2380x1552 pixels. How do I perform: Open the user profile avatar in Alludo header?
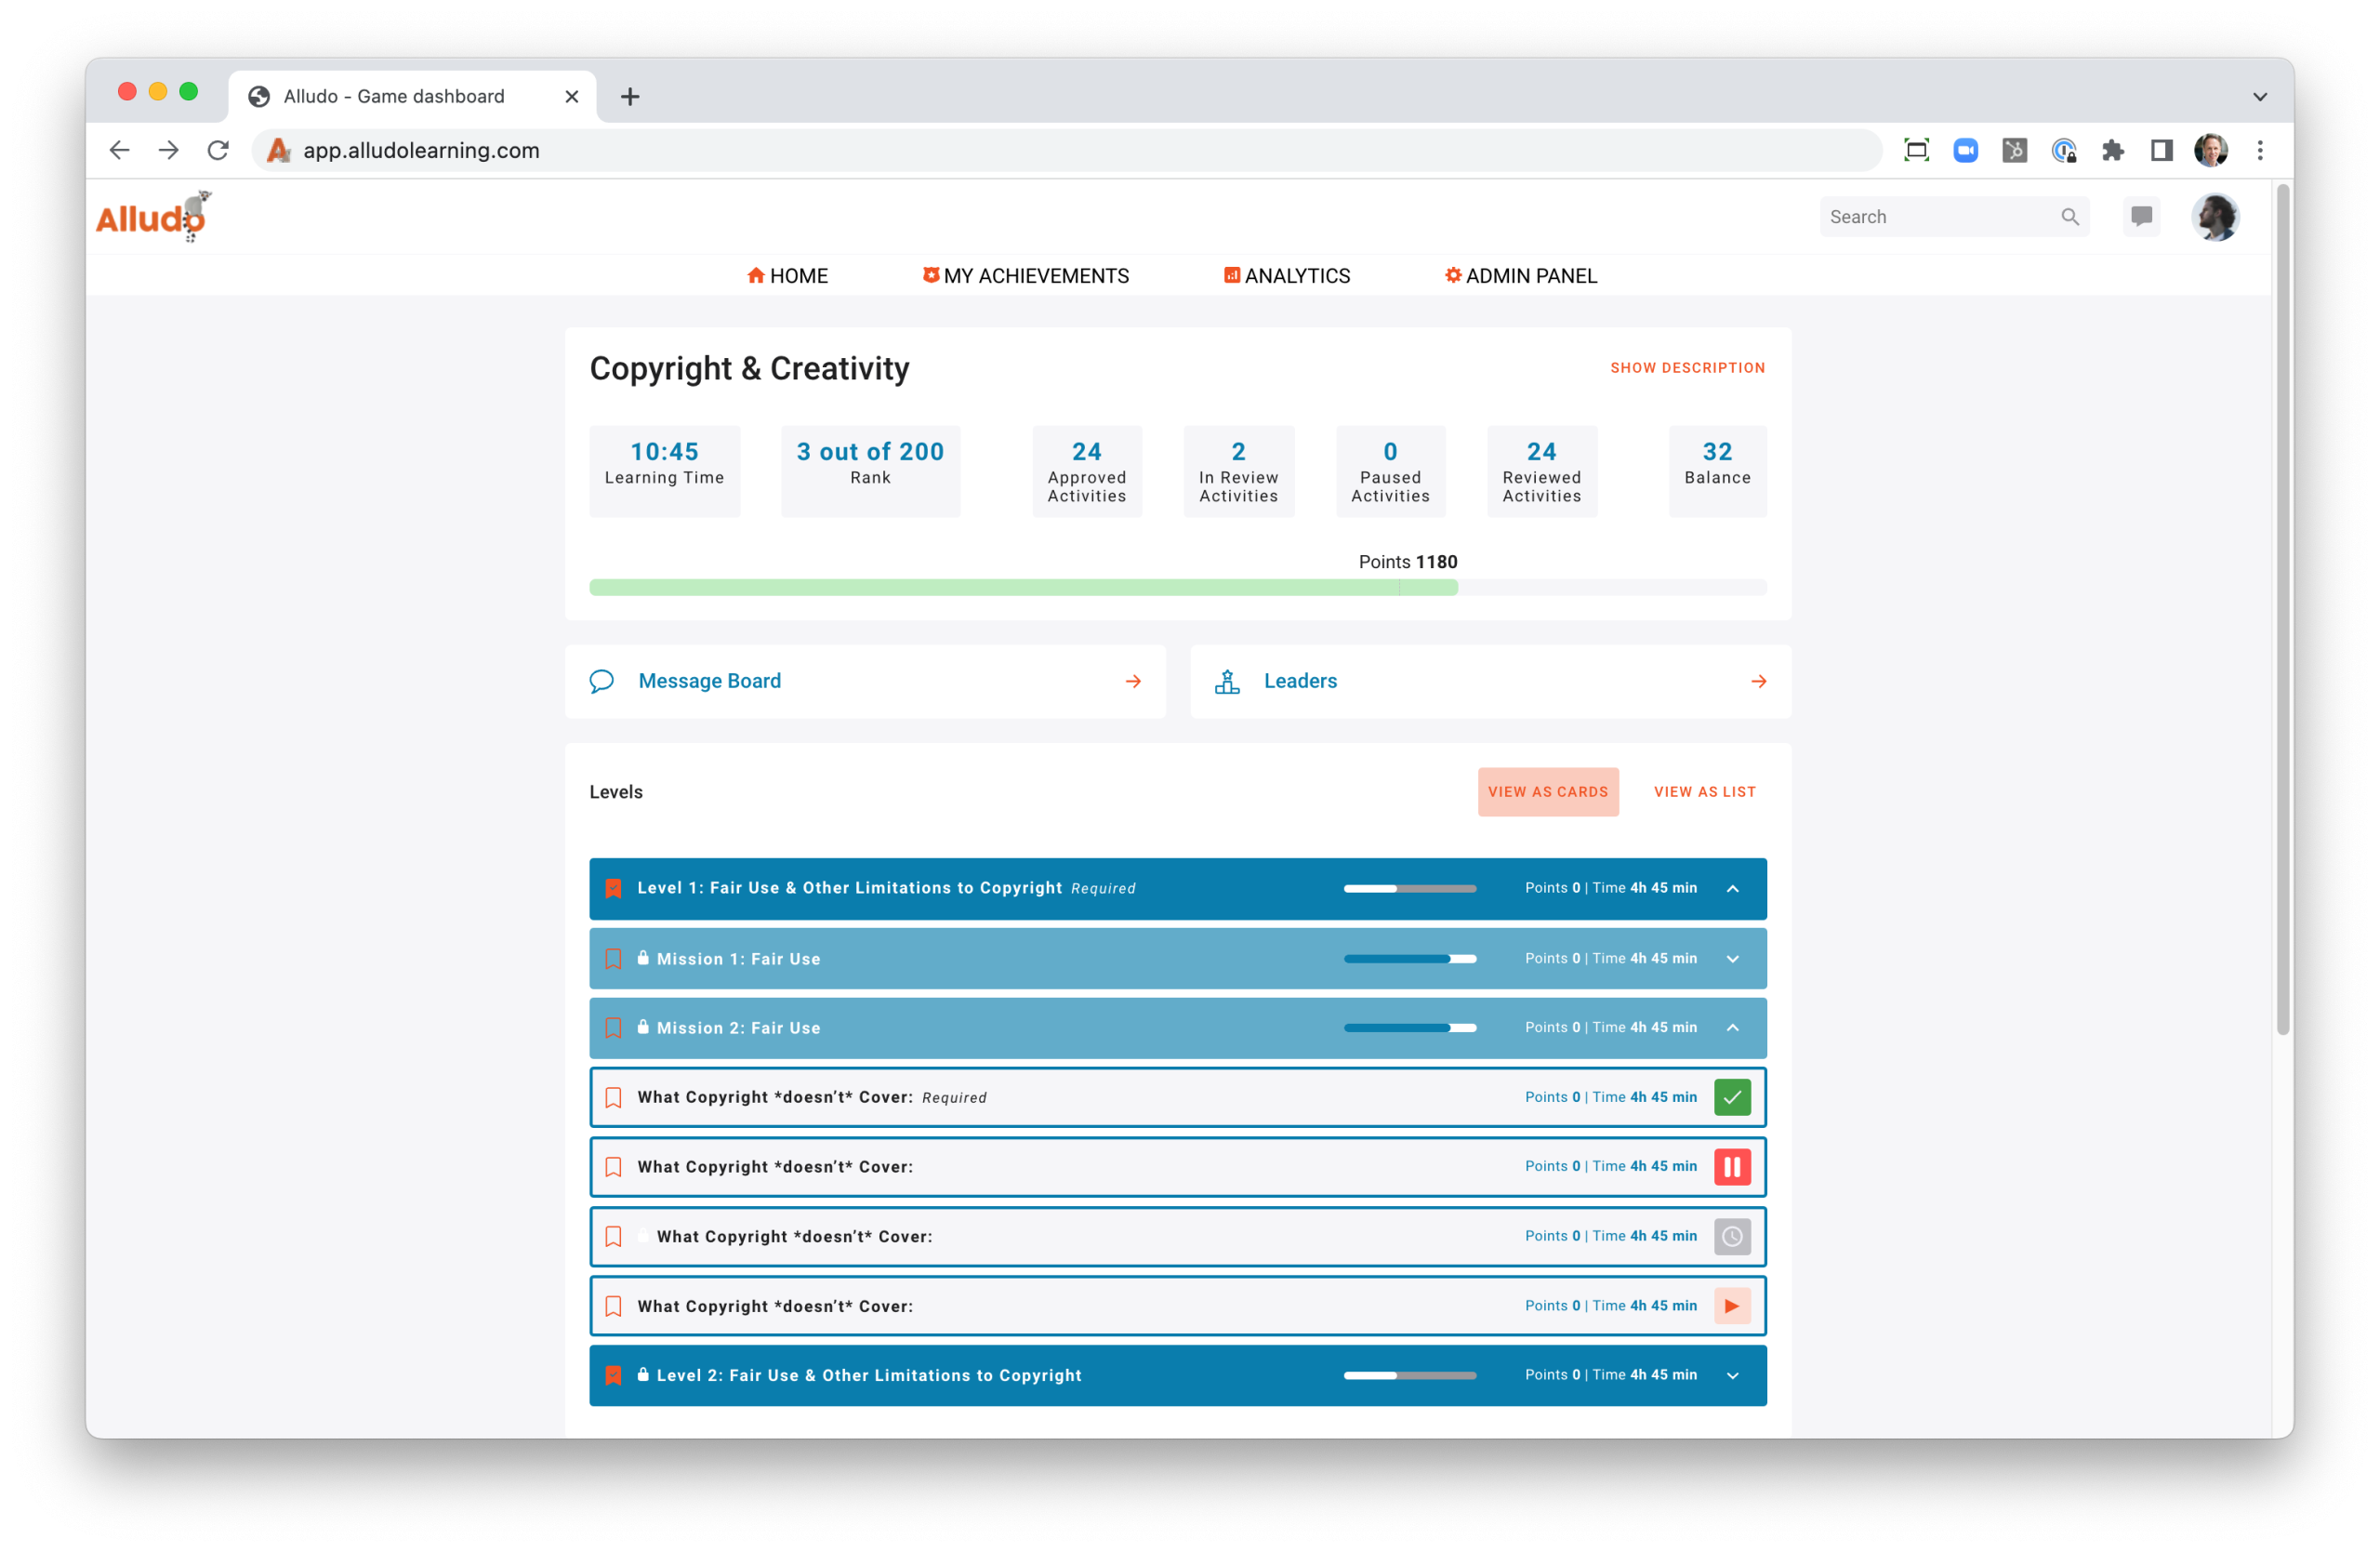tap(2215, 217)
